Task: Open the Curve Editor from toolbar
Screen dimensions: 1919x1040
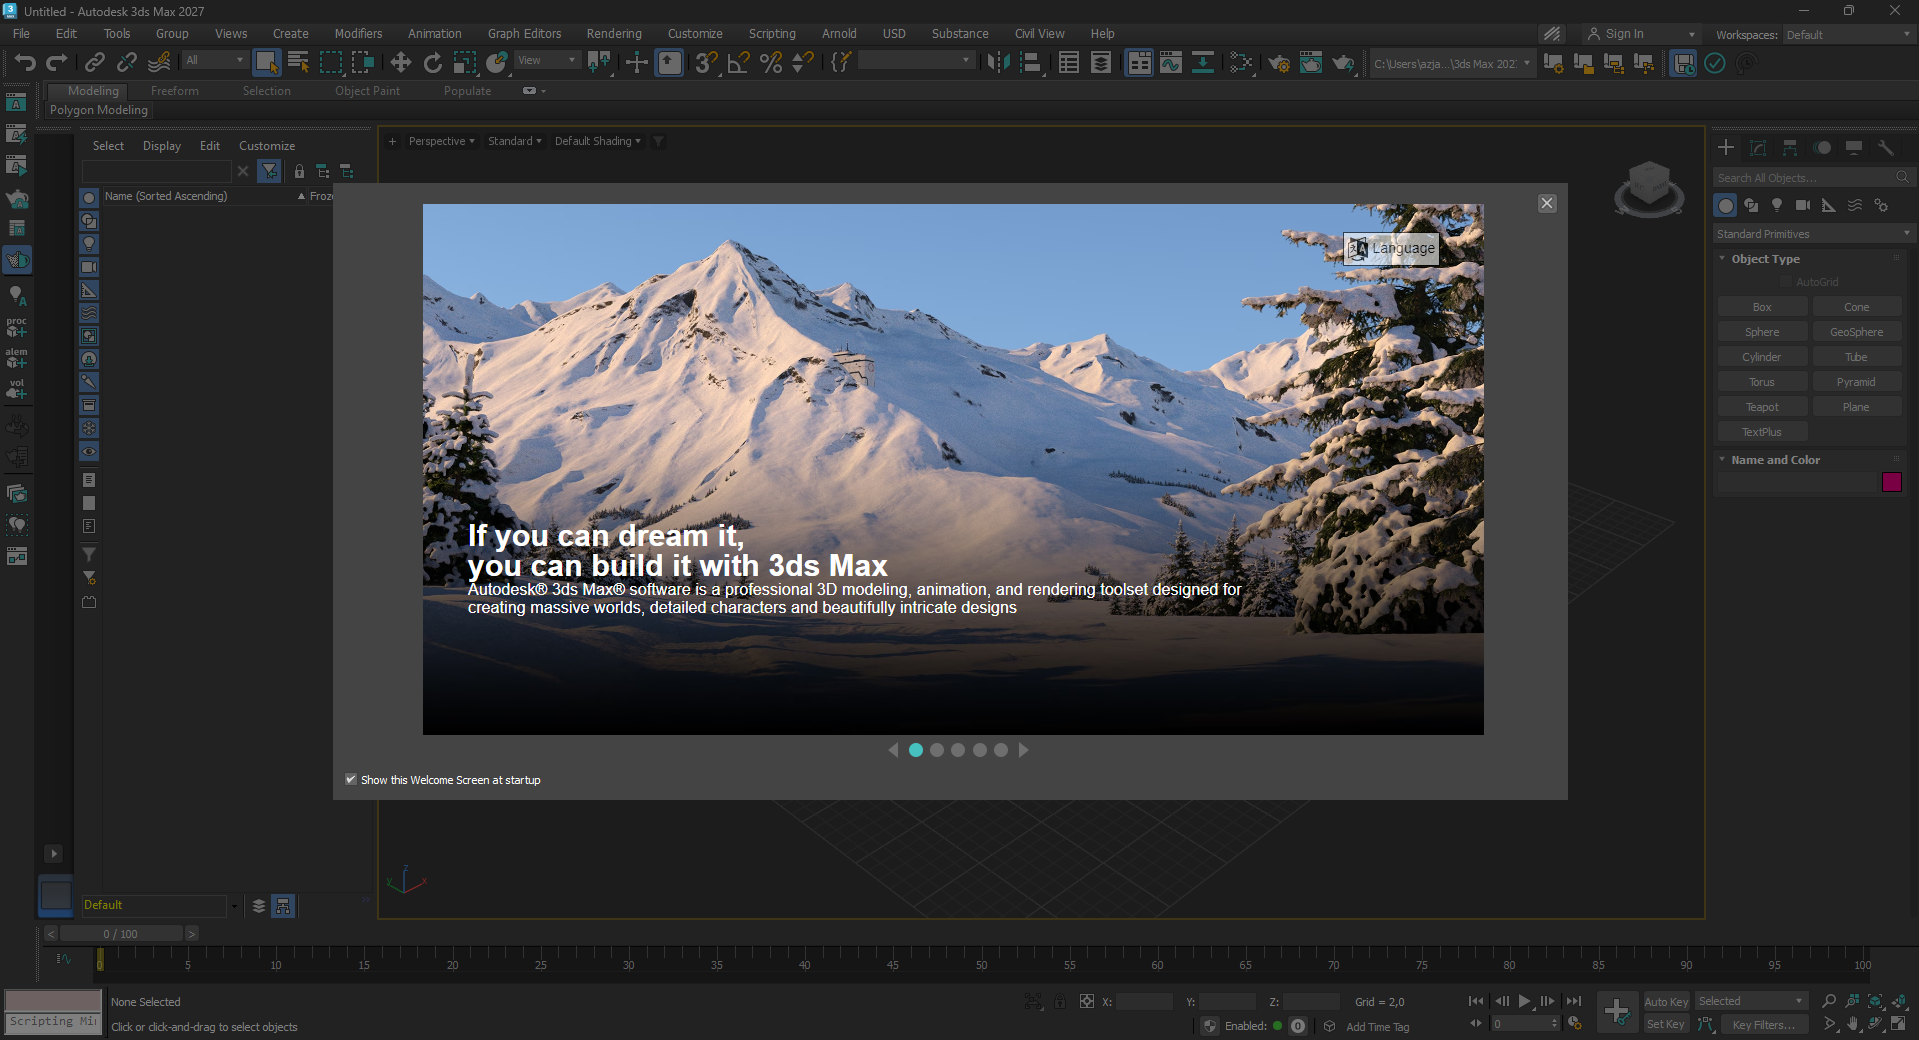Action: click(x=1171, y=63)
